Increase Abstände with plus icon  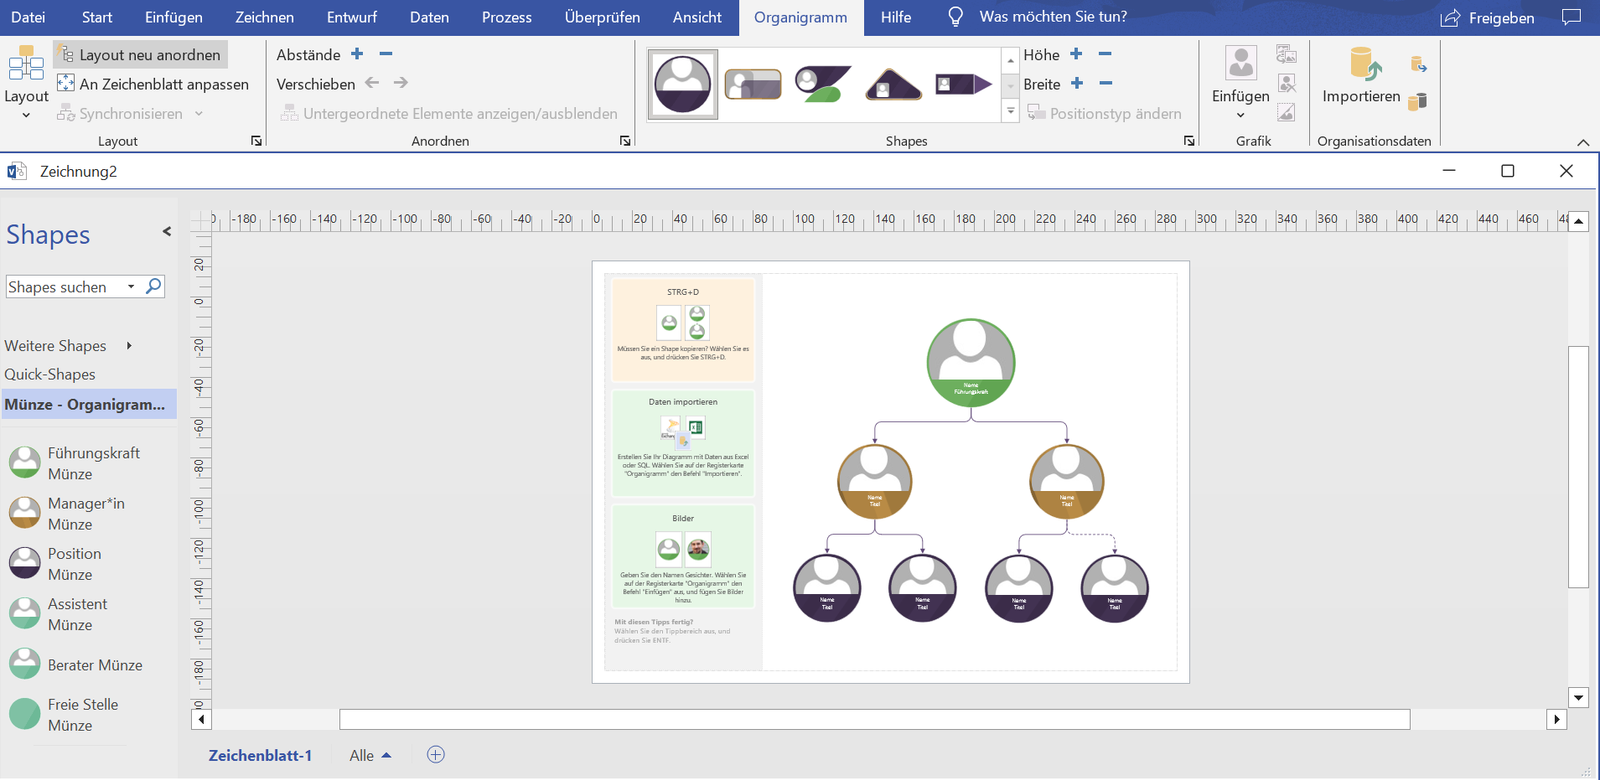coord(357,54)
